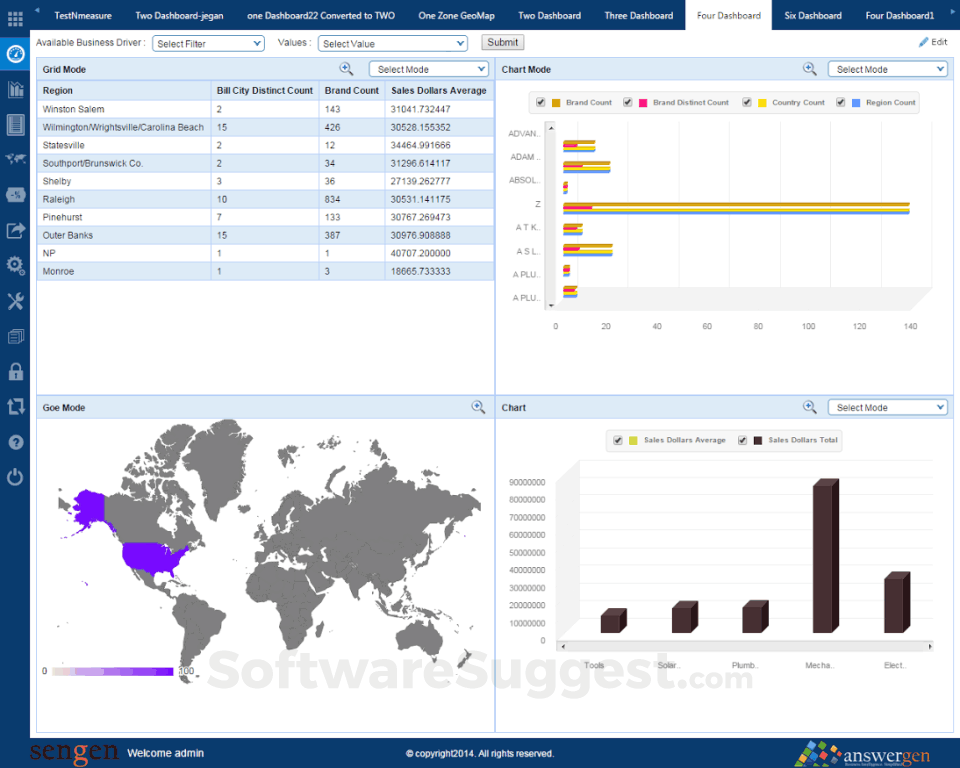The height and width of the screenshot is (768, 960).
Task: Uncheck the Brand Count legend checkbox
Action: [x=541, y=102]
